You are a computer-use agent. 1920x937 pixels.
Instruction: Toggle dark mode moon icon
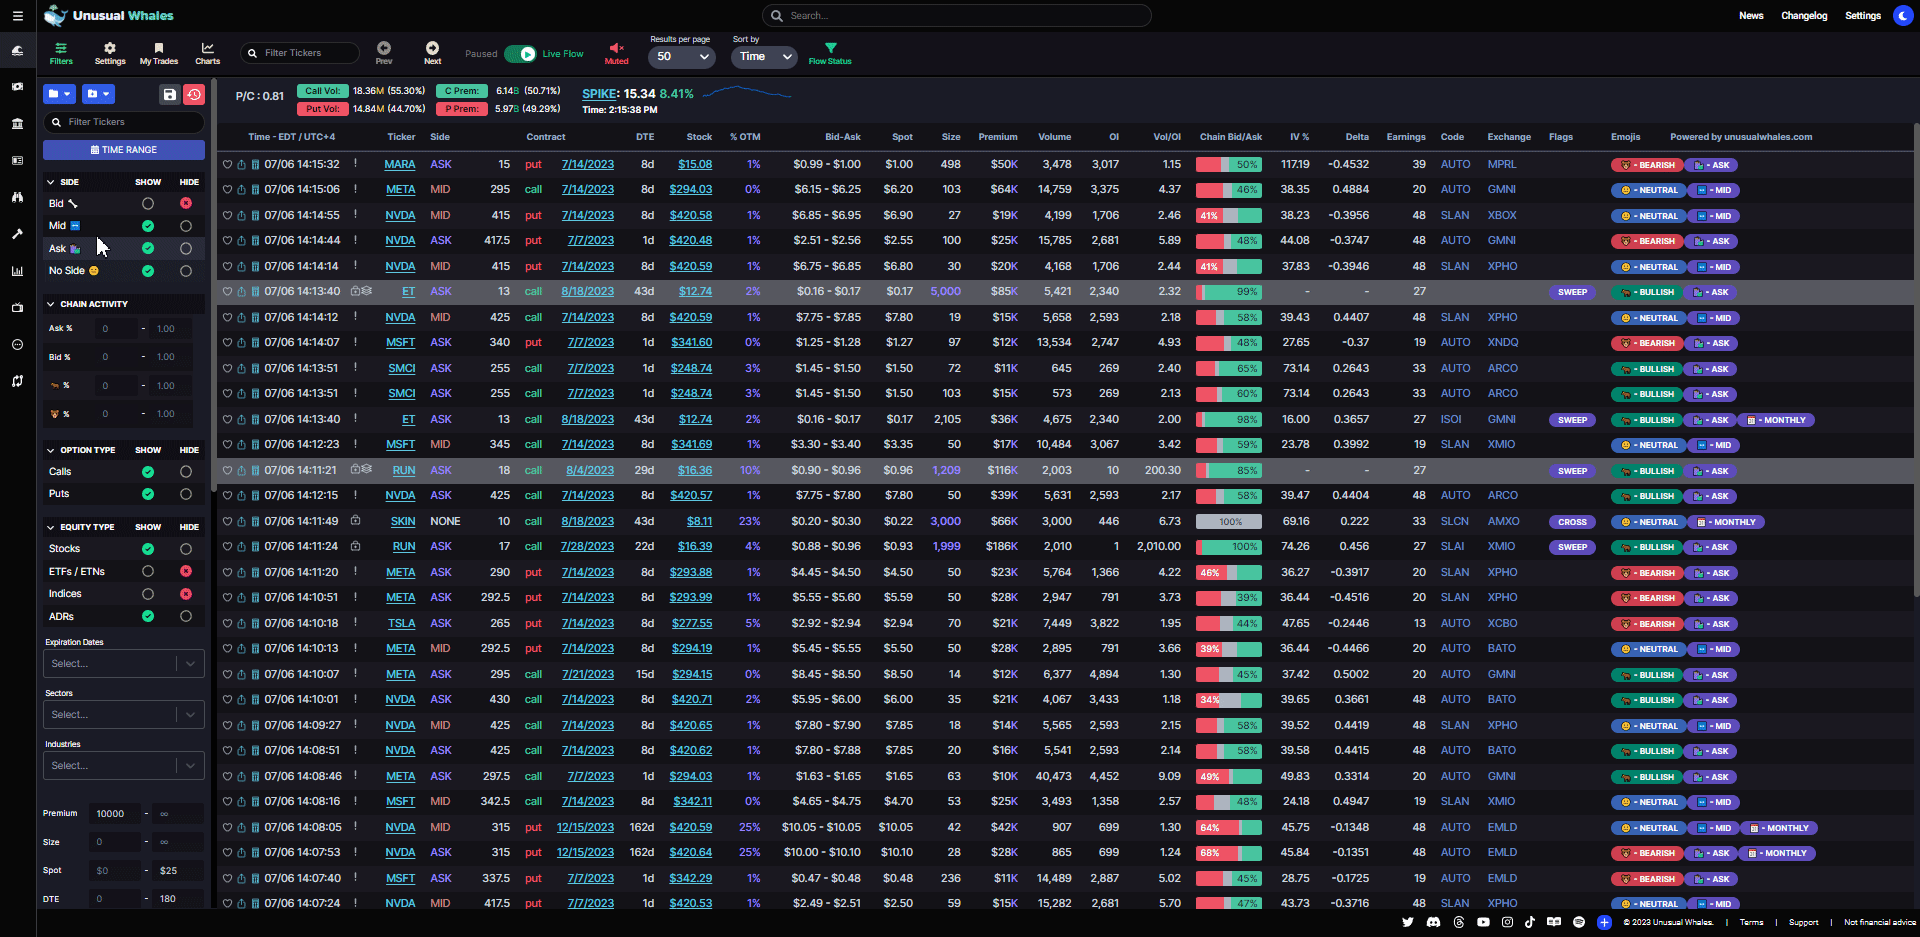1903,16
